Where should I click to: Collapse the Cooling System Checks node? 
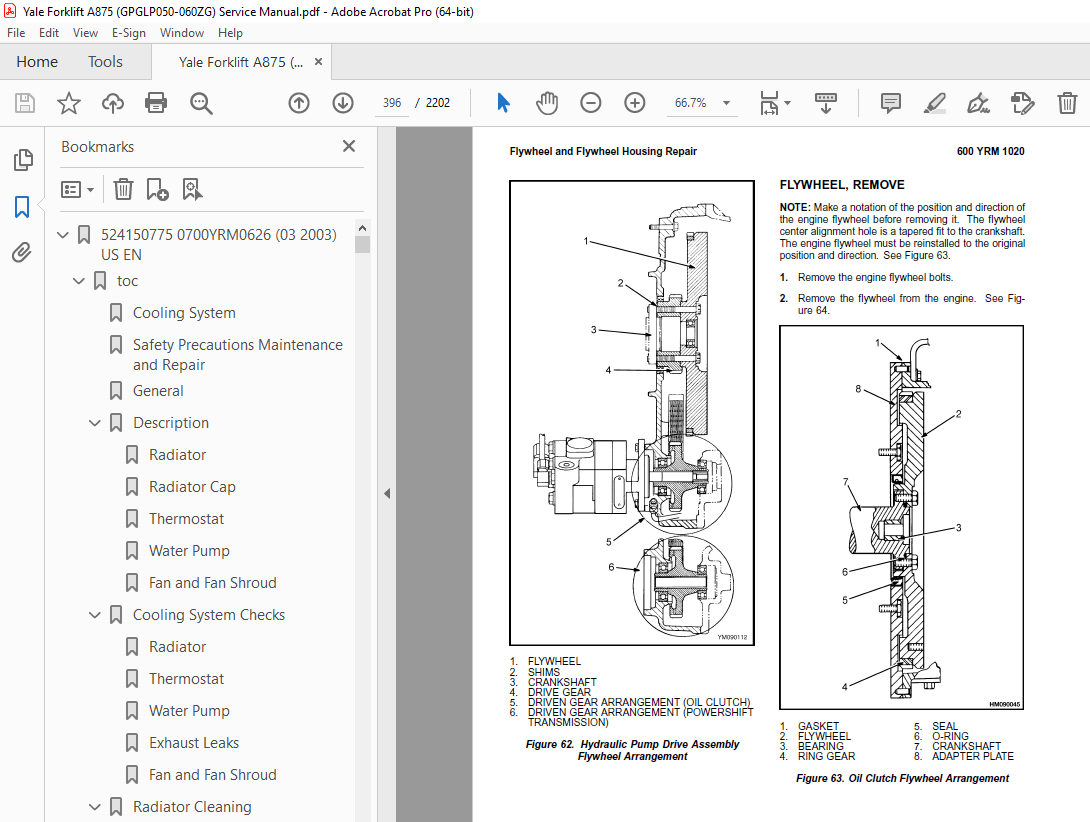tap(95, 615)
